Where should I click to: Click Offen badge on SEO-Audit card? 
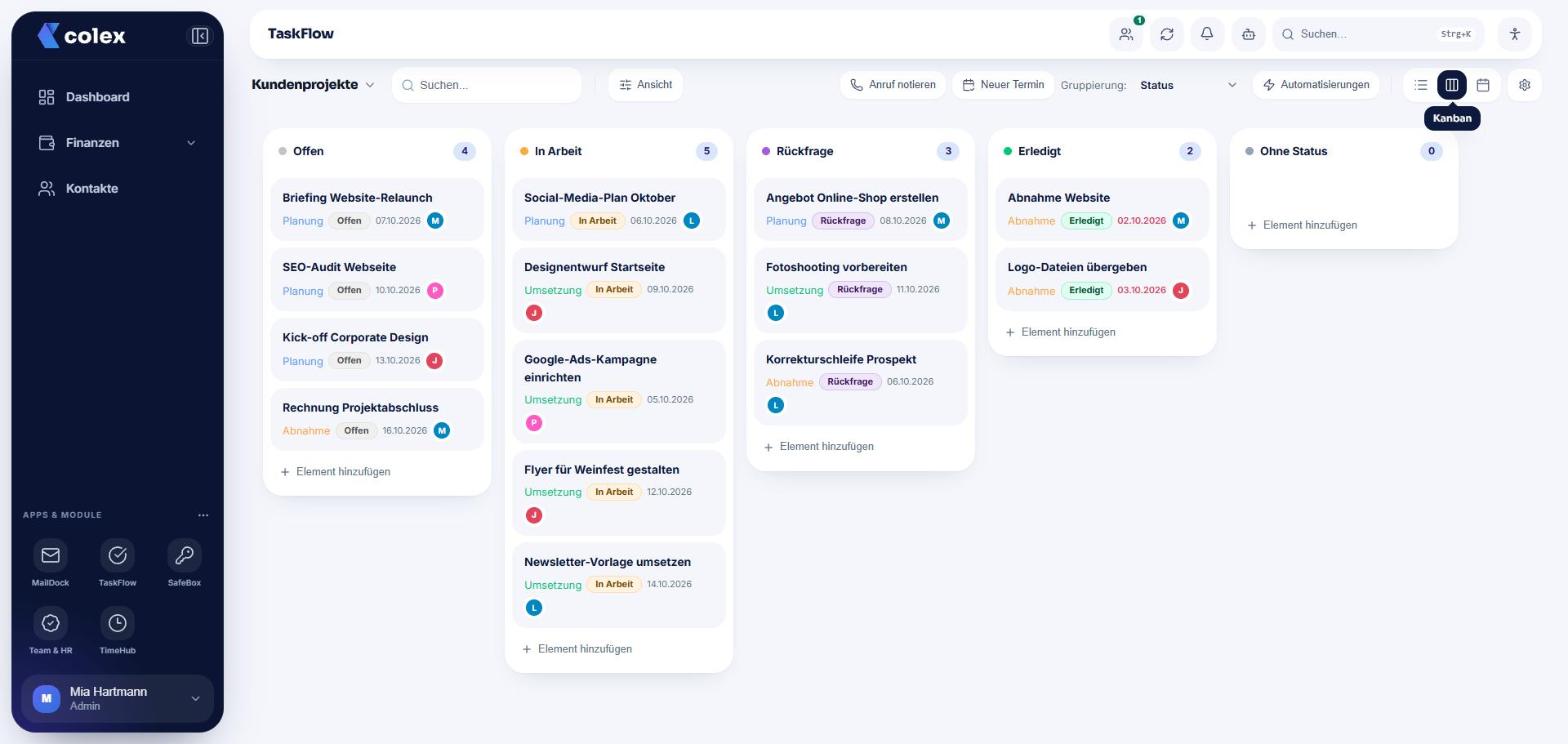[349, 291]
